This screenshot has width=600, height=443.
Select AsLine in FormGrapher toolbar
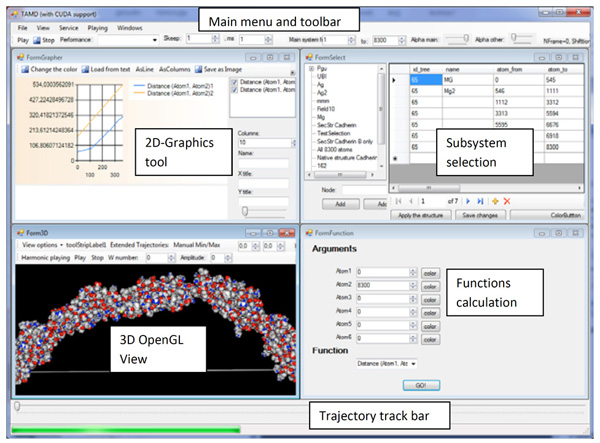pos(144,69)
